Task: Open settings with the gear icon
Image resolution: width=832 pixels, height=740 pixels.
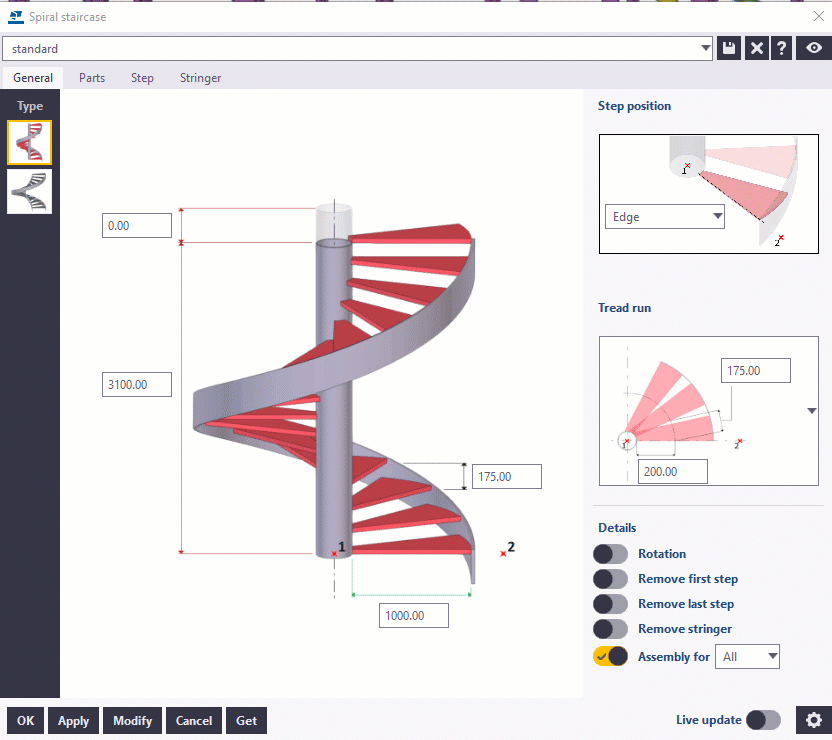Action: pyautogui.click(x=813, y=720)
